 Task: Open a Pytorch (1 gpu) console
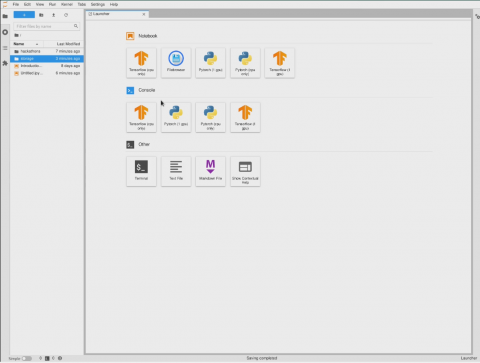pyautogui.click(x=176, y=117)
